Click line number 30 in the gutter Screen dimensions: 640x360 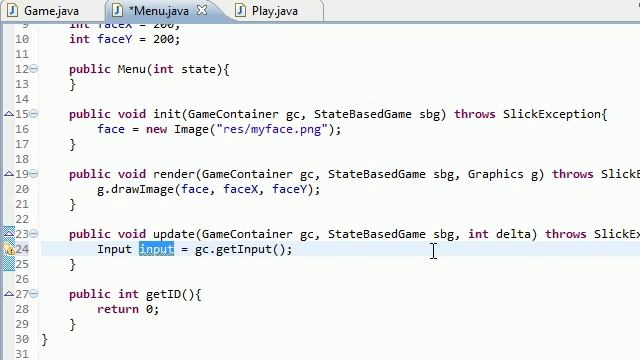click(x=22, y=339)
